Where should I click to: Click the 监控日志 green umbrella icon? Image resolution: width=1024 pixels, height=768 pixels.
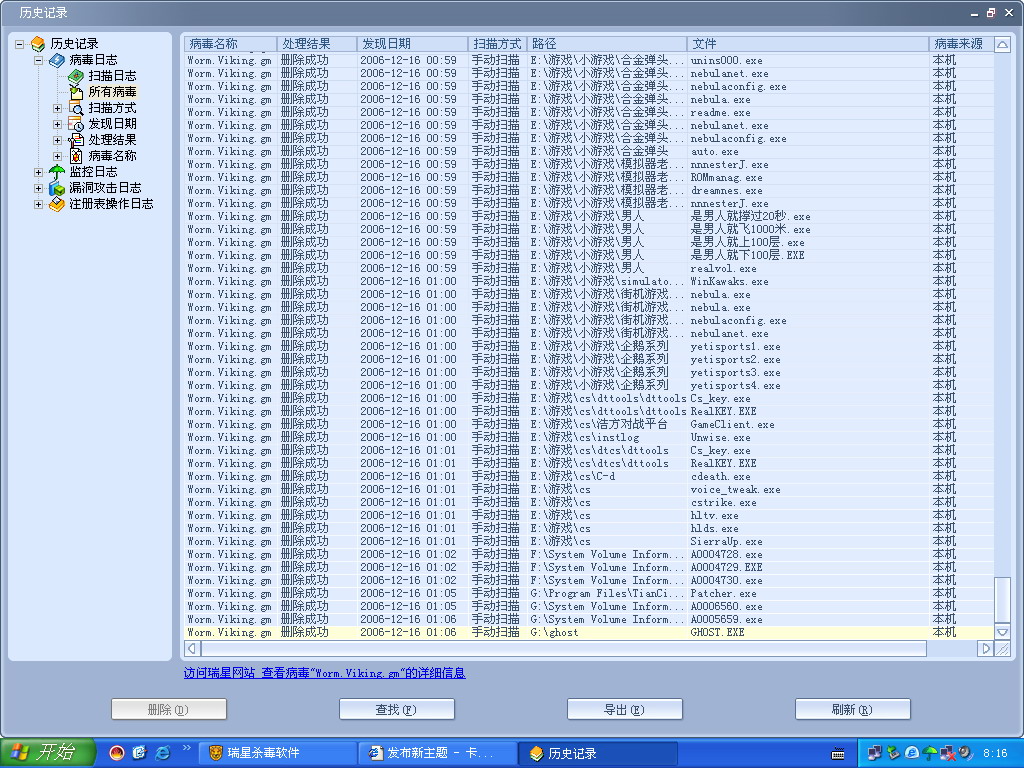tap(57, 172)
